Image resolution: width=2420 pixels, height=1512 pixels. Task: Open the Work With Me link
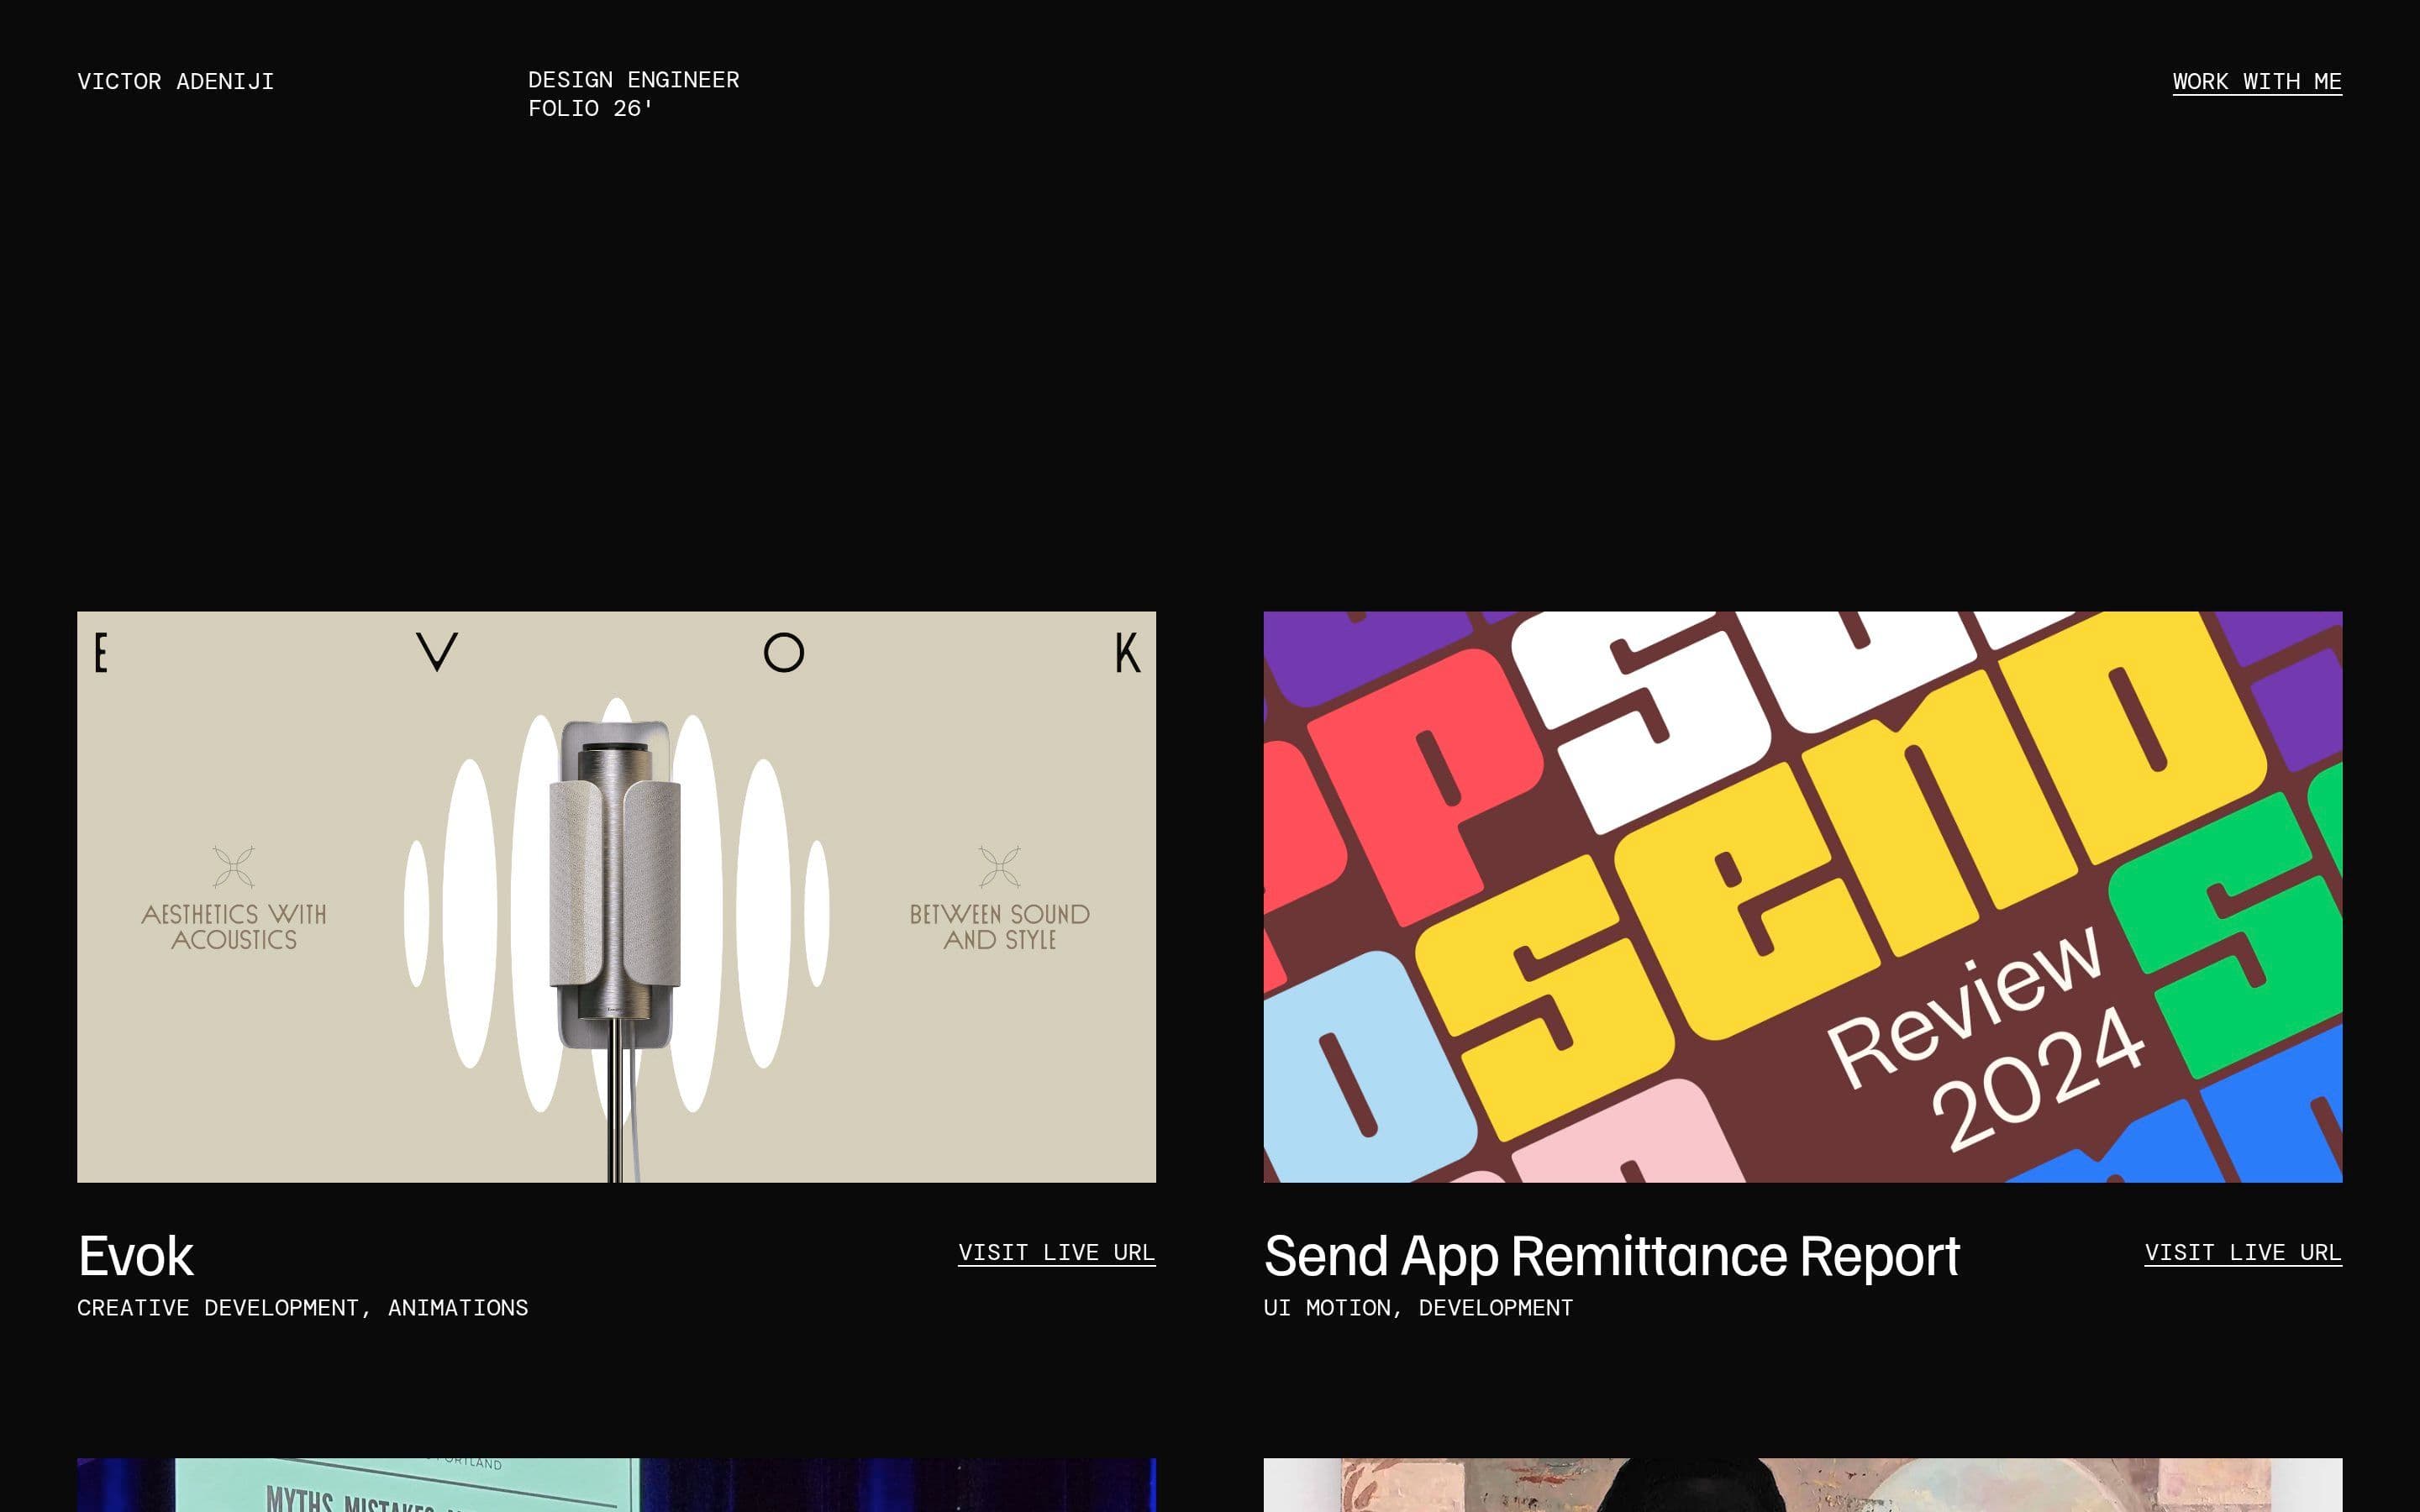(x=2256, y=82)
